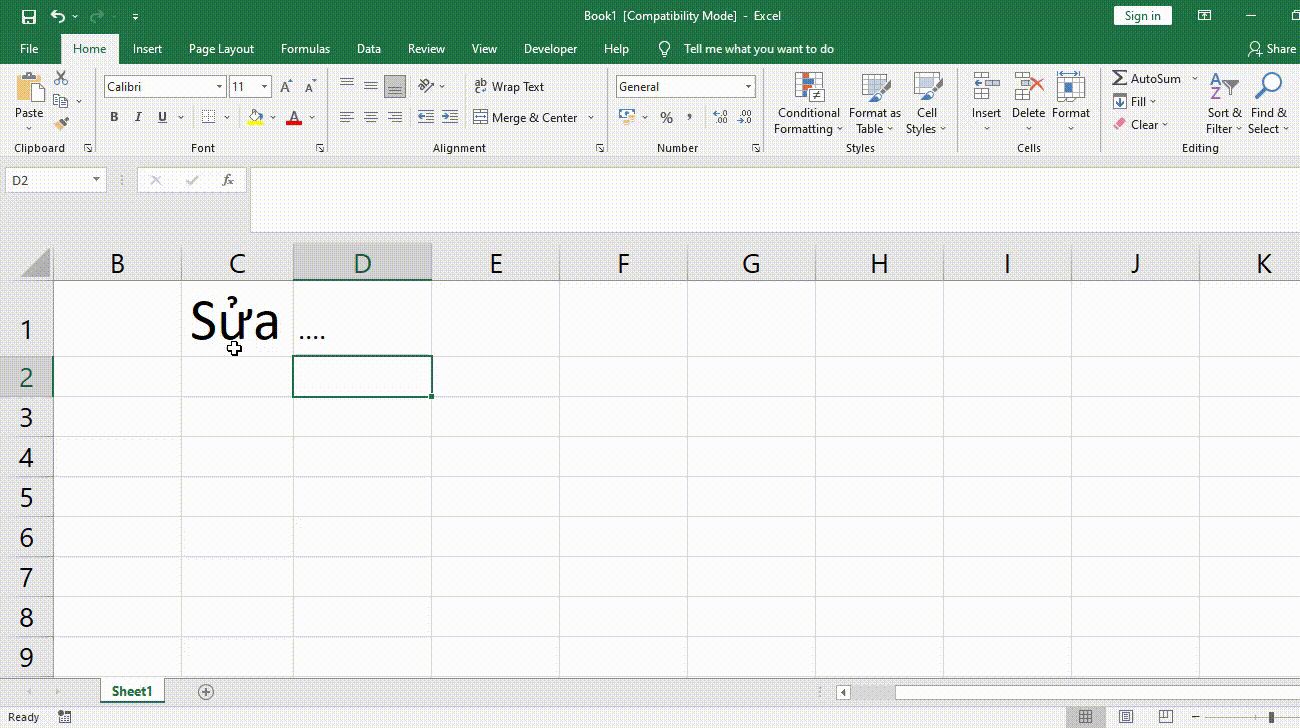Click the Sign in button
1300x728 pixels.
pyautogui.click(x=1143, y=16)
